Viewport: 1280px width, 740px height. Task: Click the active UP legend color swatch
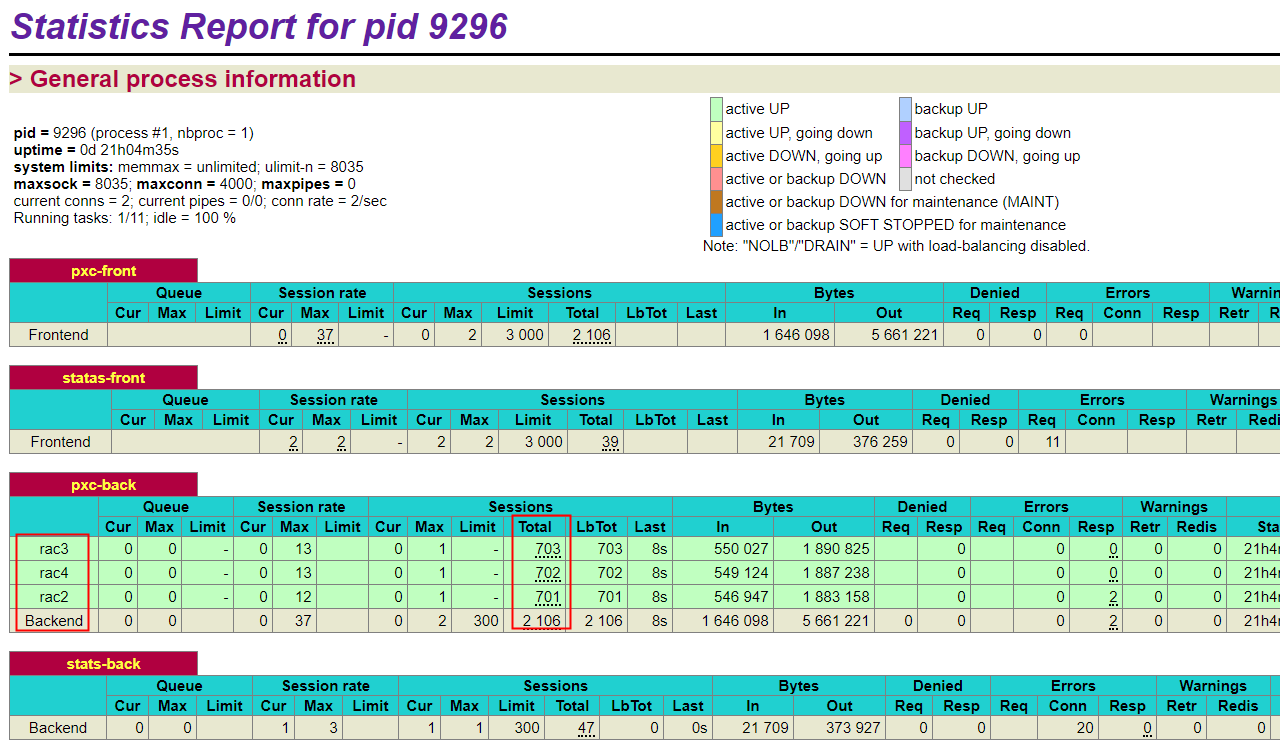click(x=716, y=109)
